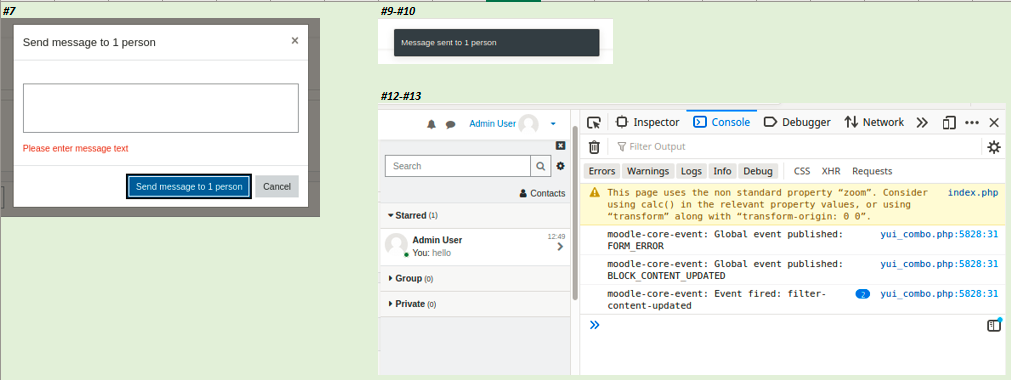Image resolution: width=1011 pixels, height=380 pixels.
Task: Click the Send message to 1 person button
Action: coord(189,186)
